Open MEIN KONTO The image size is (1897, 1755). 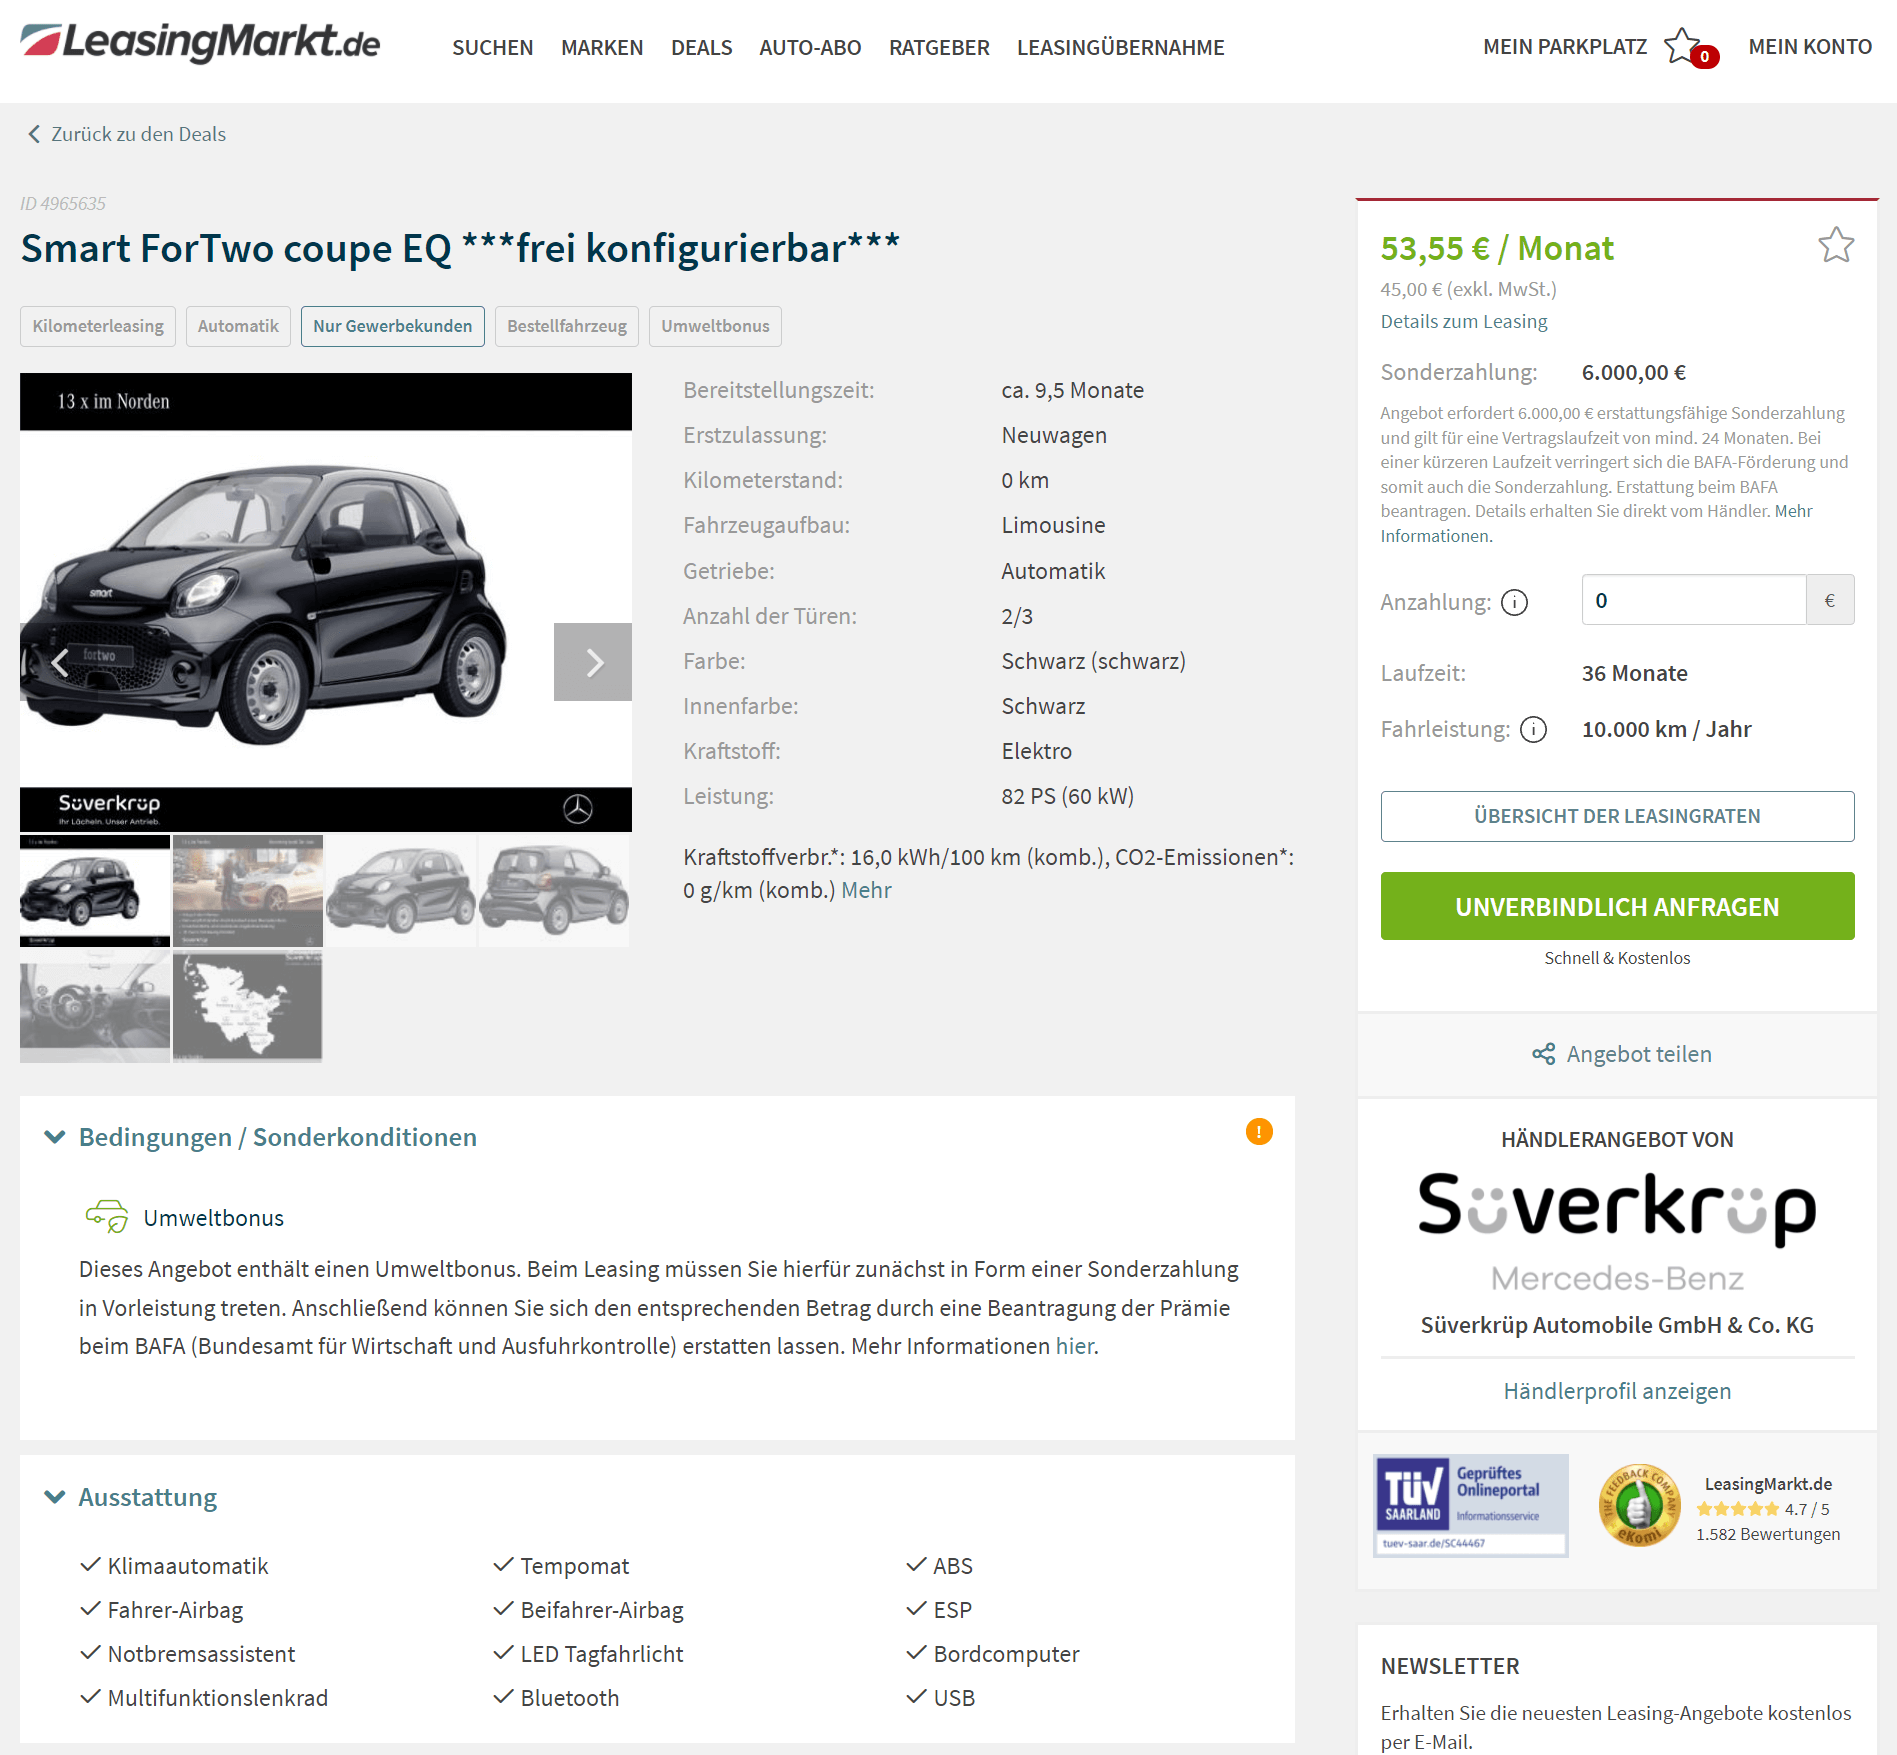click(x=1810, y=47)
